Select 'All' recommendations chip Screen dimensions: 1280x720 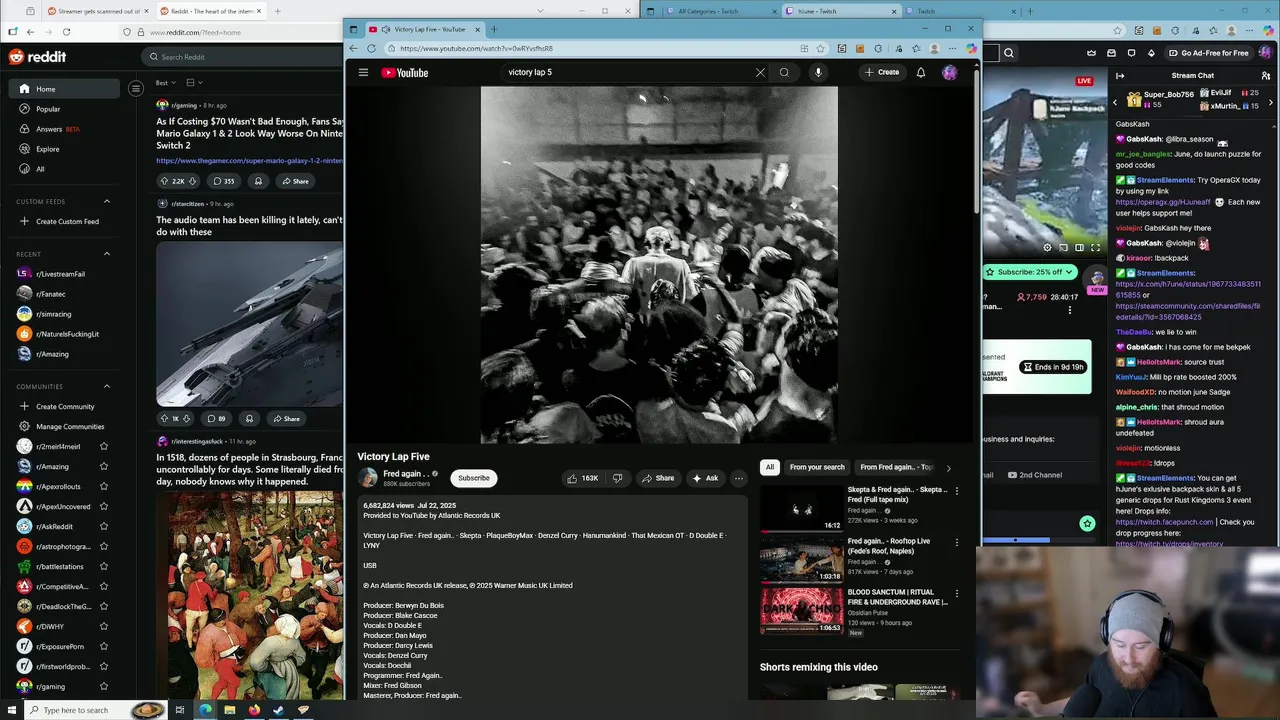coord(769,467)
